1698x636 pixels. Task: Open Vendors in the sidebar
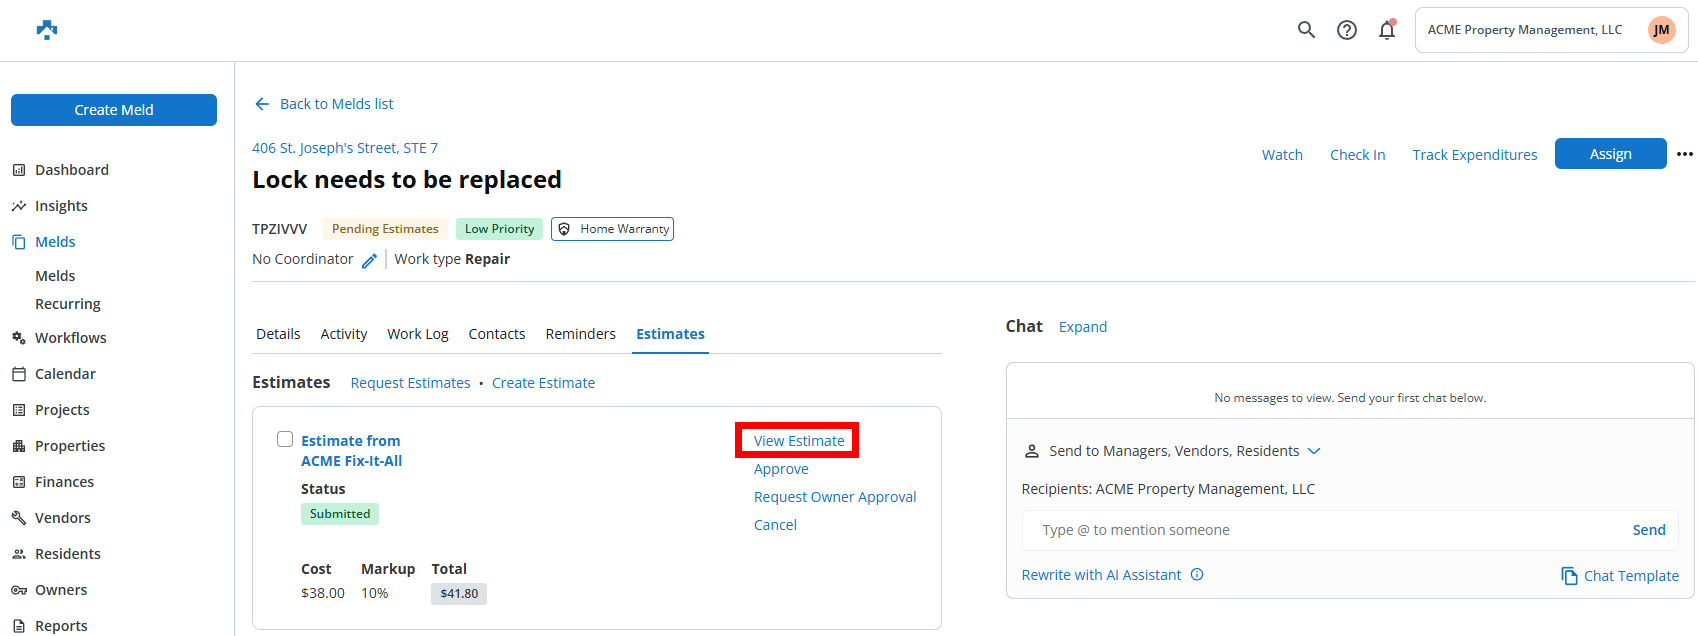click(63, 518)
